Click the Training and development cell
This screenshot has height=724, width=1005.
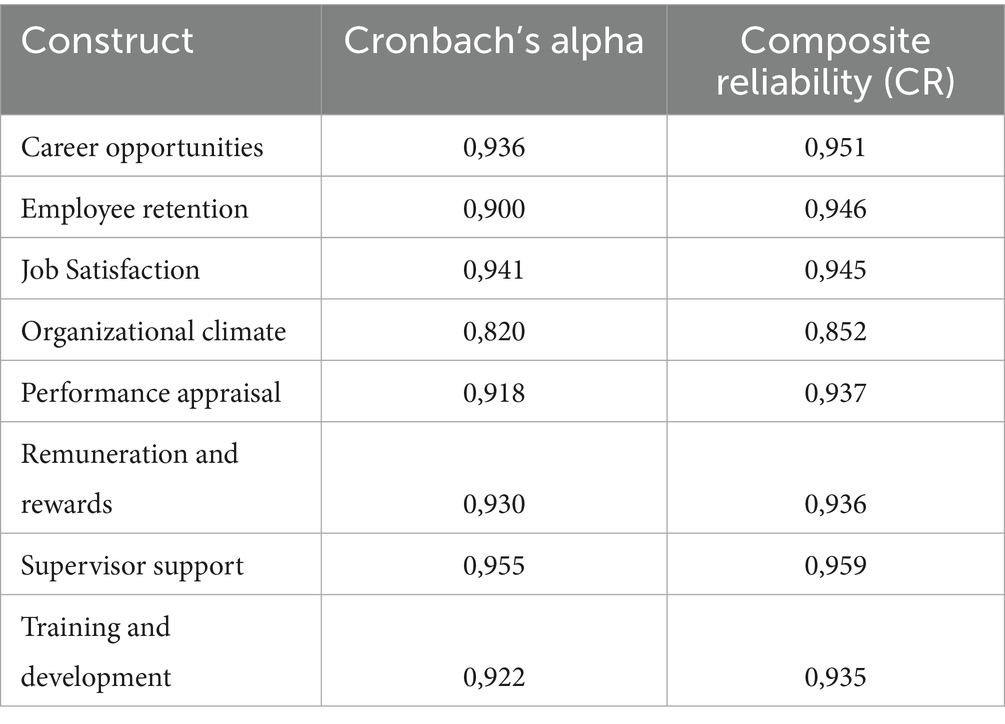96,652
